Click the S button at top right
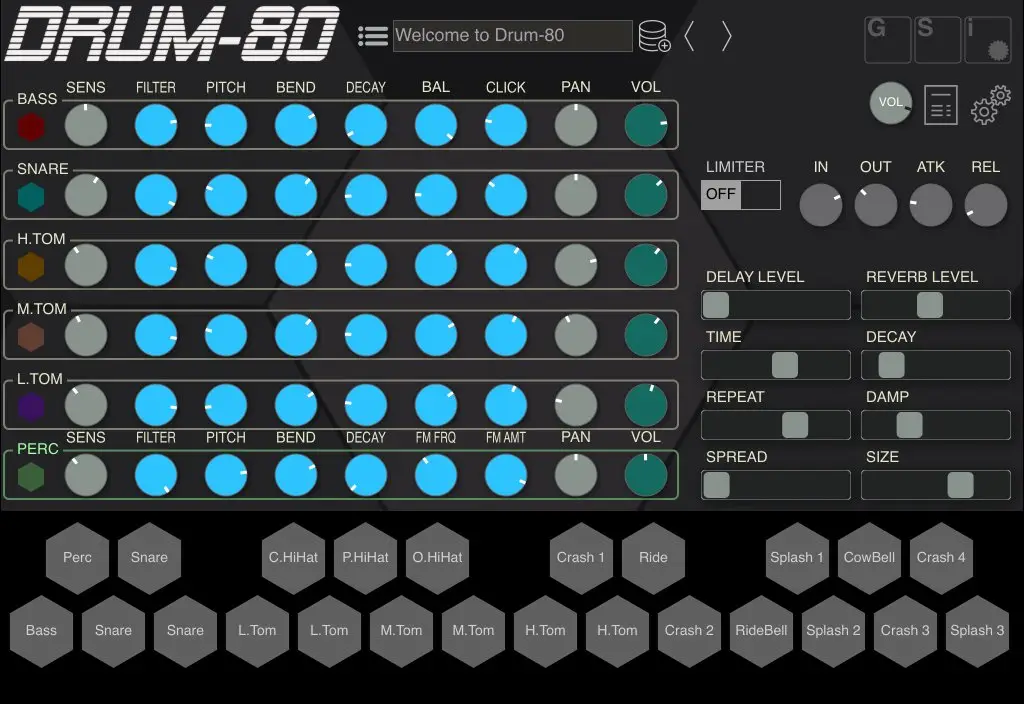Screen dimensions: 1024x704 [937, 40]
